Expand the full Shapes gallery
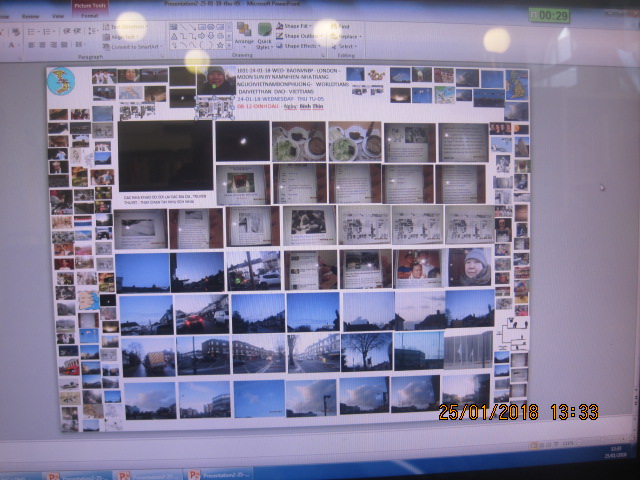 229,45
